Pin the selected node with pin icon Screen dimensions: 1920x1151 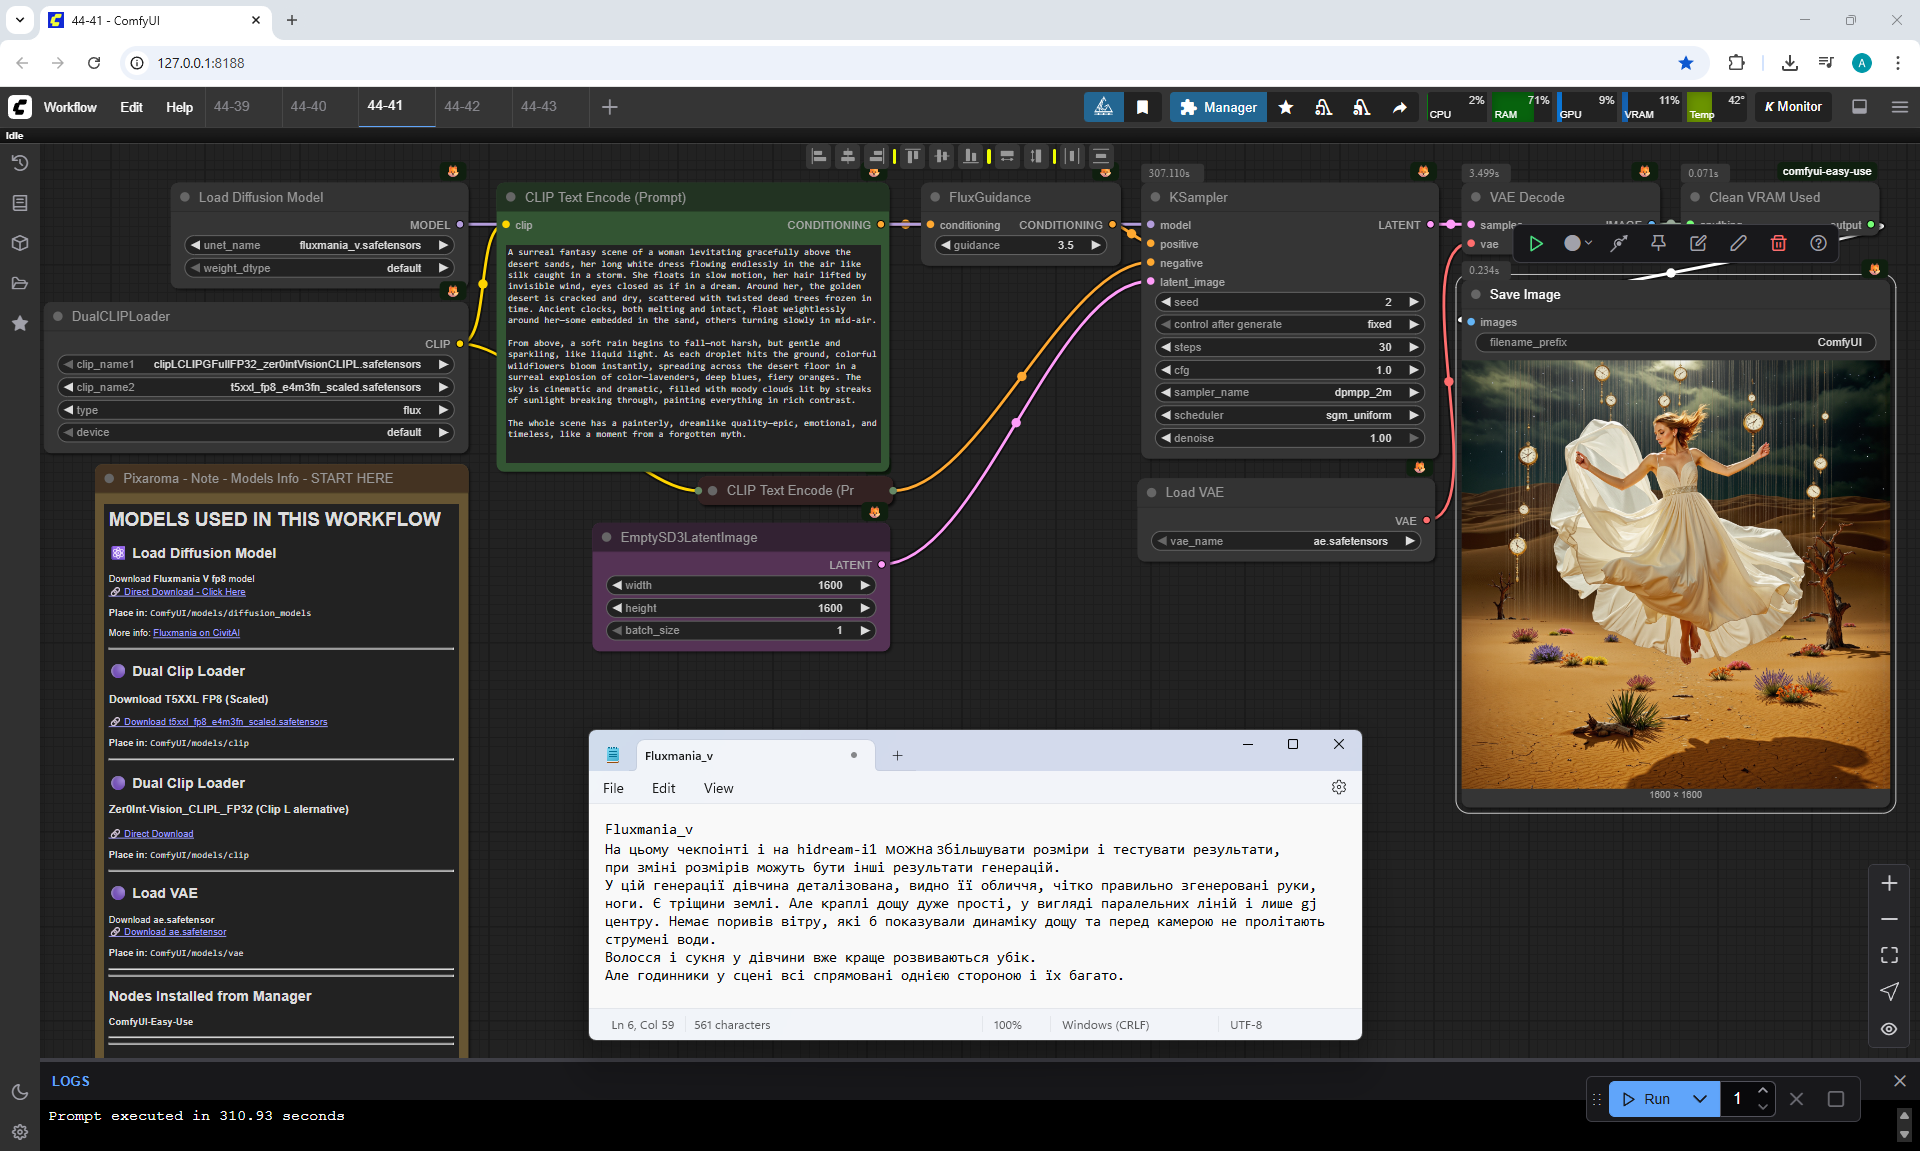pyautogui.click(x=1658, y=243)
